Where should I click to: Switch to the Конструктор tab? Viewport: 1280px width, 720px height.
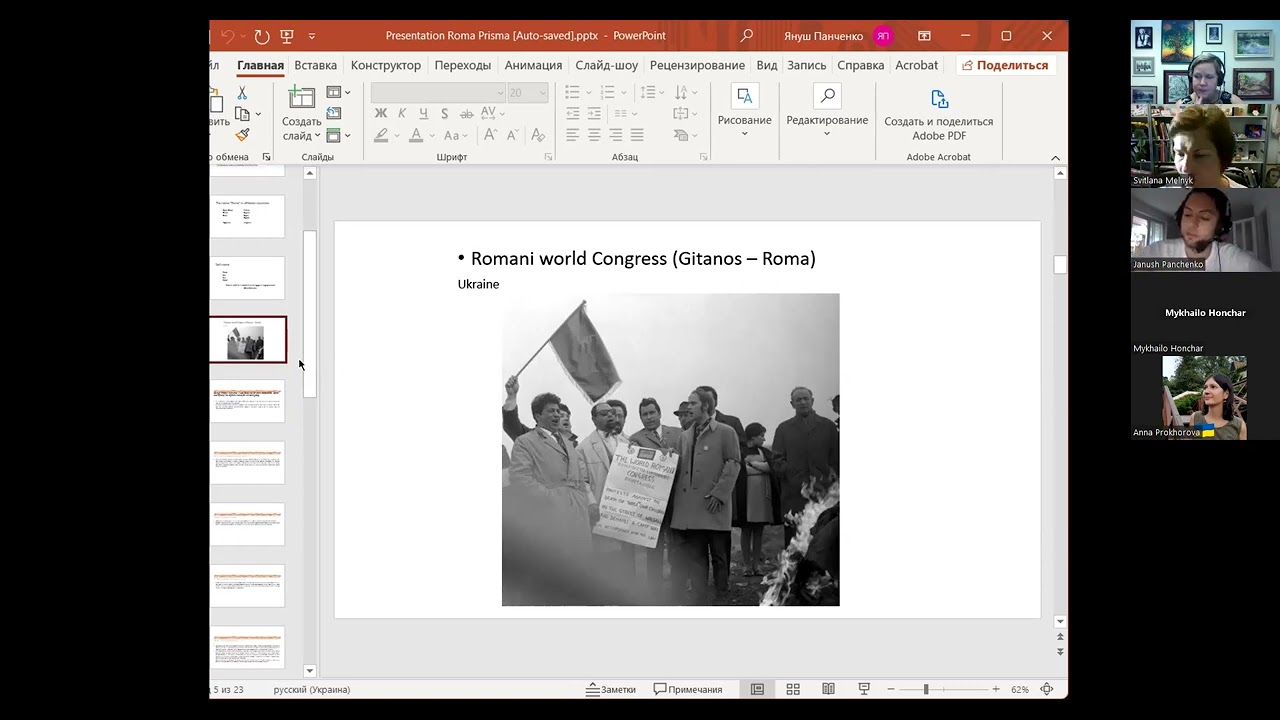(x=386, y=65)
